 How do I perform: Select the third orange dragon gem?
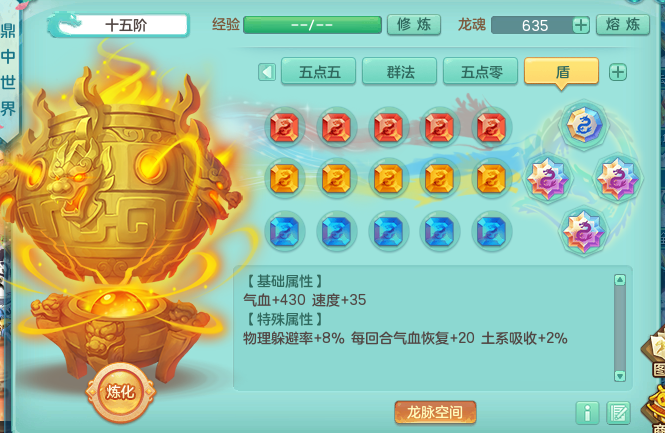[x=388, y=179]
